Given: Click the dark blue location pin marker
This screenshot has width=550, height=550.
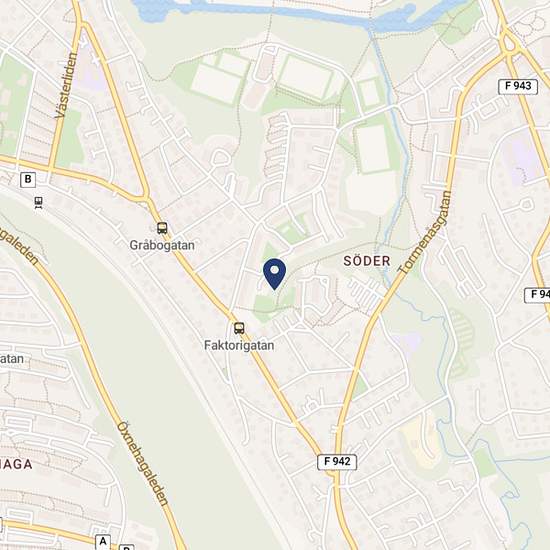Looking at the screenshot, I should coord(274,274).
